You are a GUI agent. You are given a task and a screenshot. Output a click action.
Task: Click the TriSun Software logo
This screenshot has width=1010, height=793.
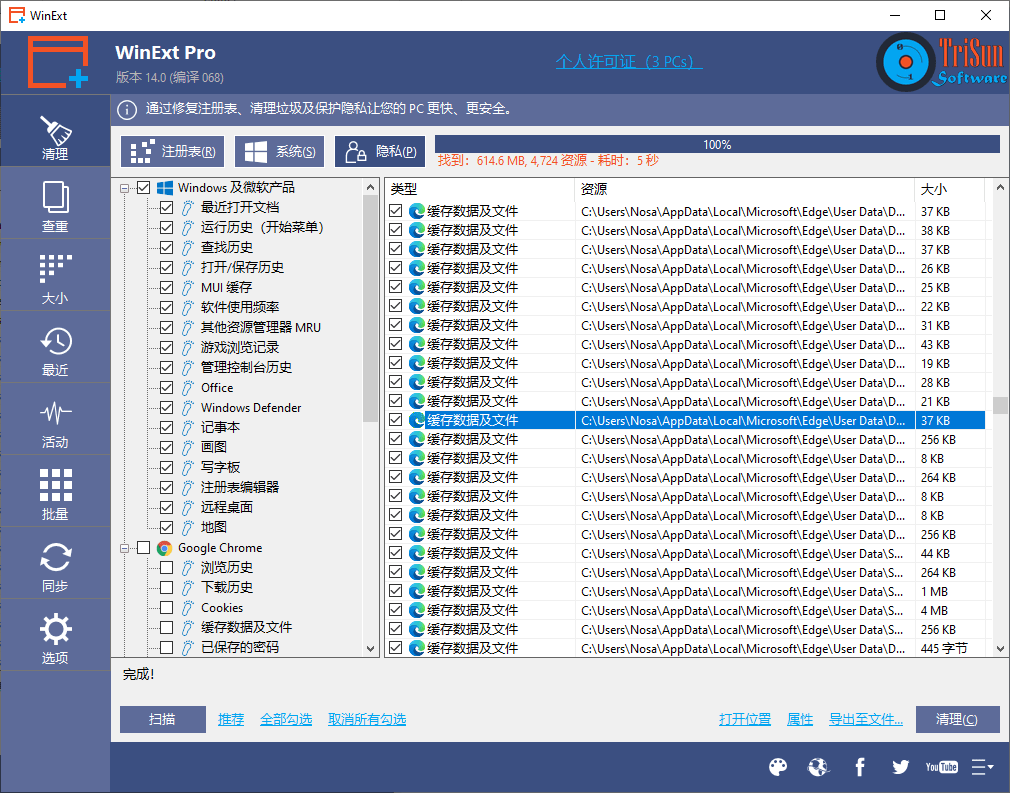(x=941, y=62)
